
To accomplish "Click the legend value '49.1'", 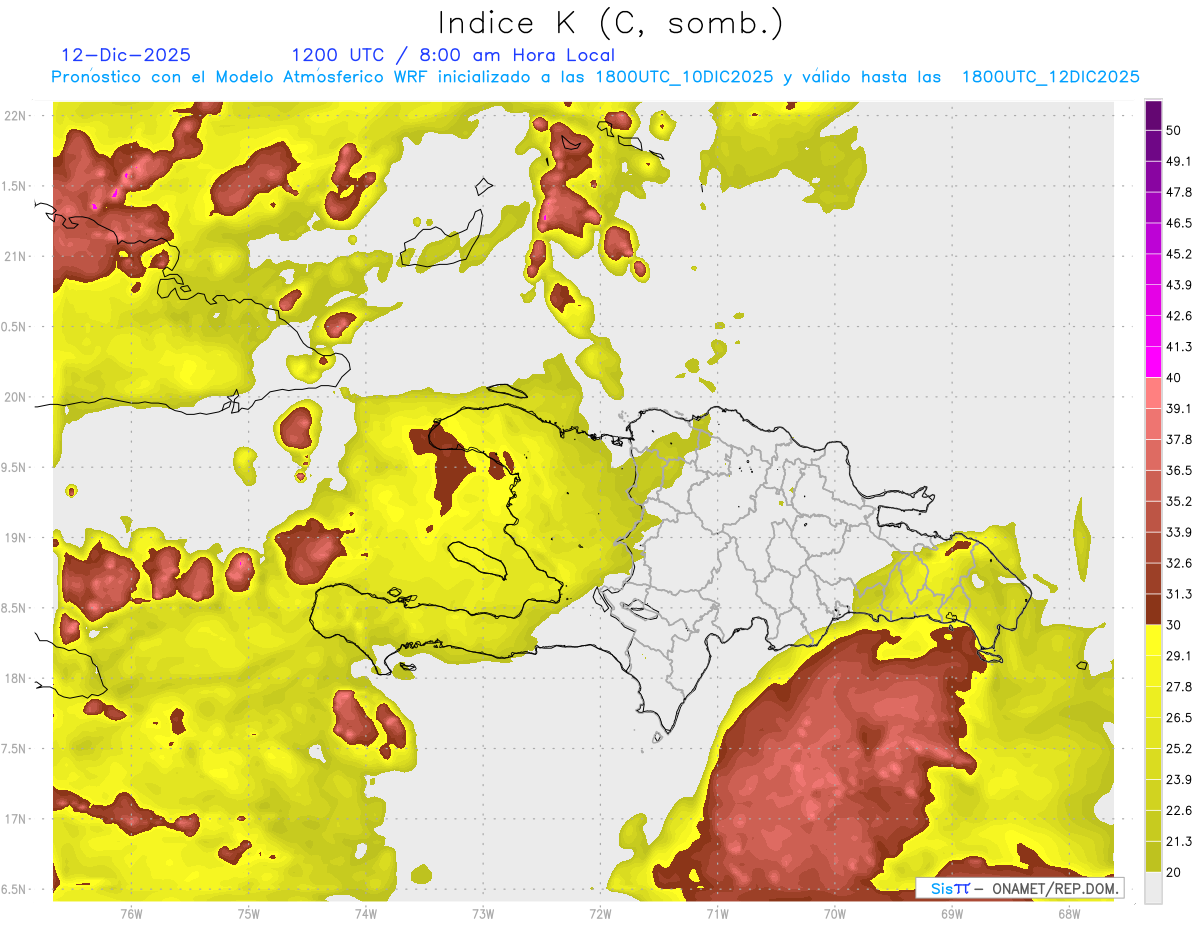I will point(1179,161).
